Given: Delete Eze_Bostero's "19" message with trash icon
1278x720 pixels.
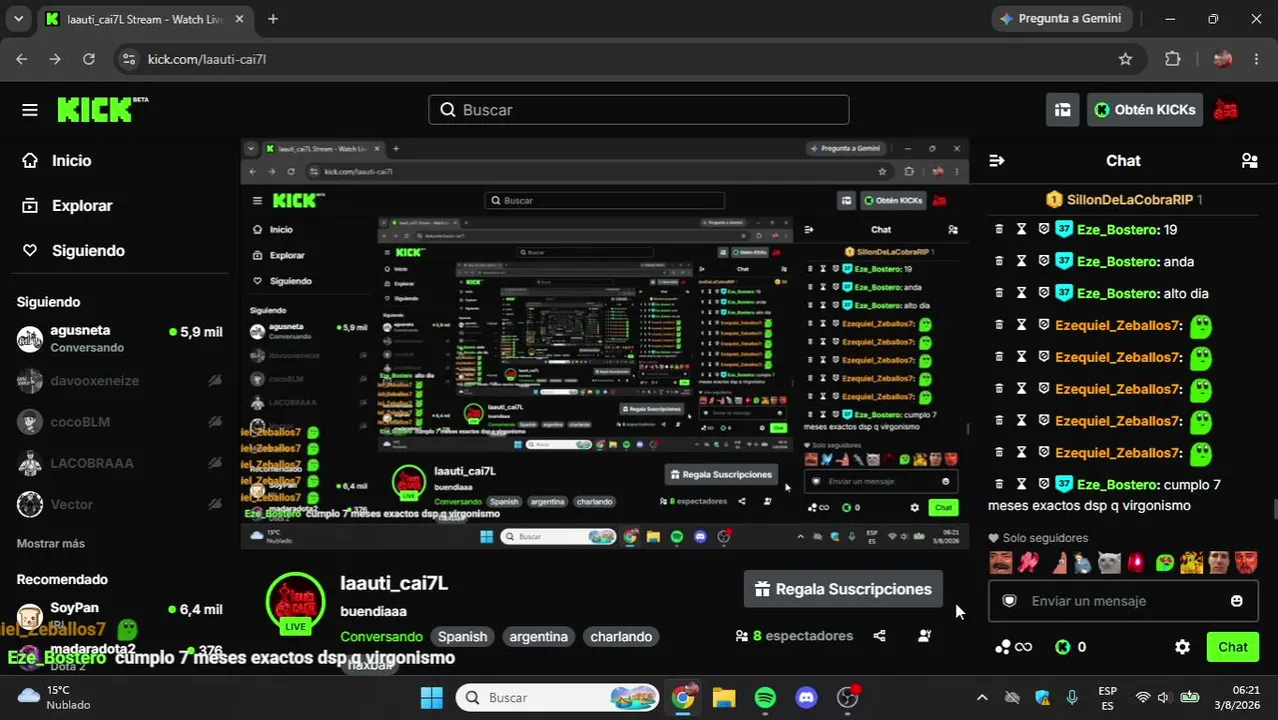Looking at the screenshot, I should (x=999, y=229).
